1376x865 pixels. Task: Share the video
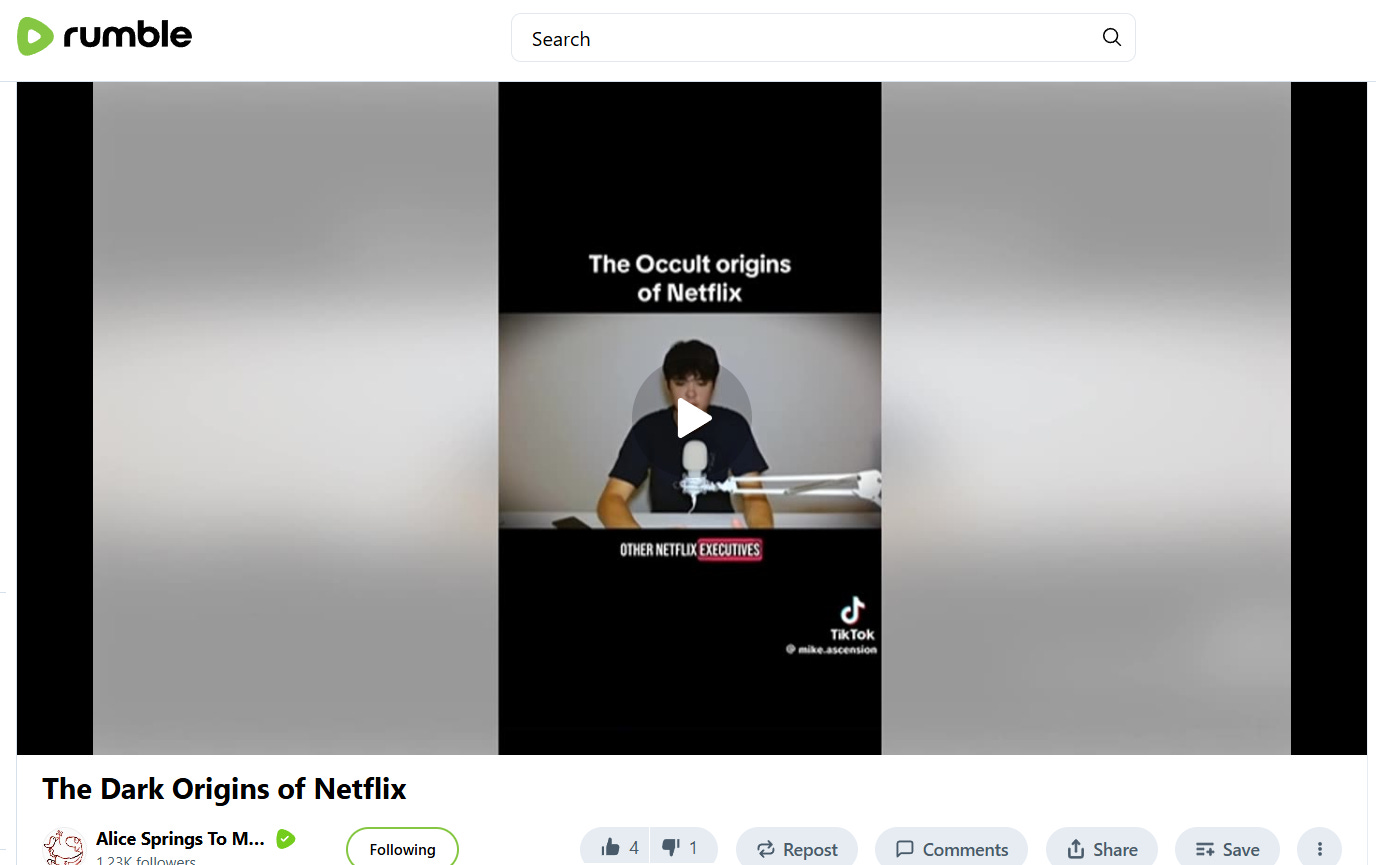click(1102, 849)
